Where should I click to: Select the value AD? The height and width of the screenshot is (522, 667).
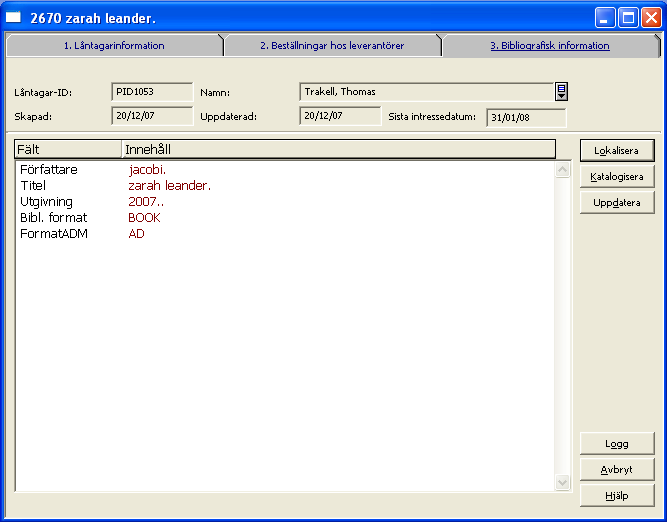(x=137, y=234)
